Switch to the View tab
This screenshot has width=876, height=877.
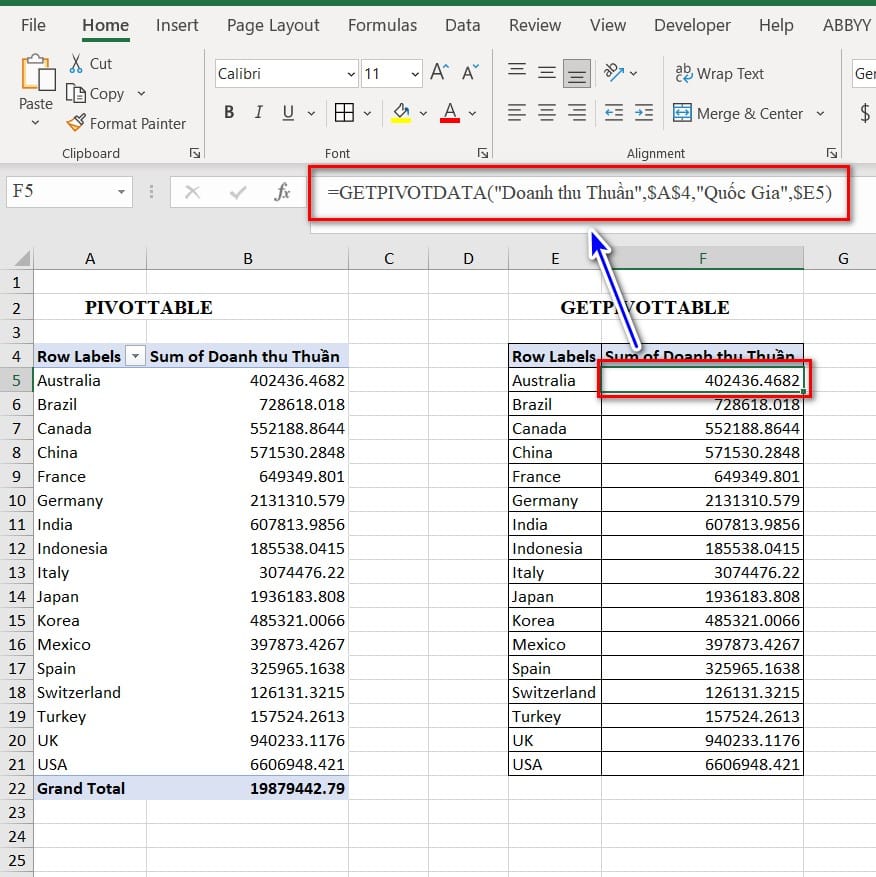coord(607,25)
